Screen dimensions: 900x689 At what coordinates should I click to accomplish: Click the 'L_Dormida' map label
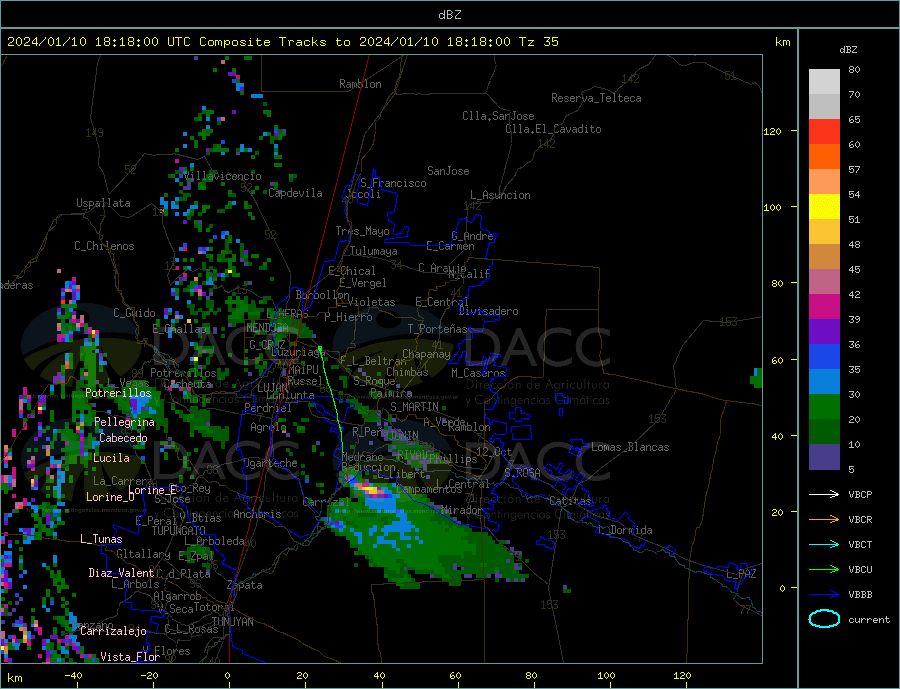625,531
